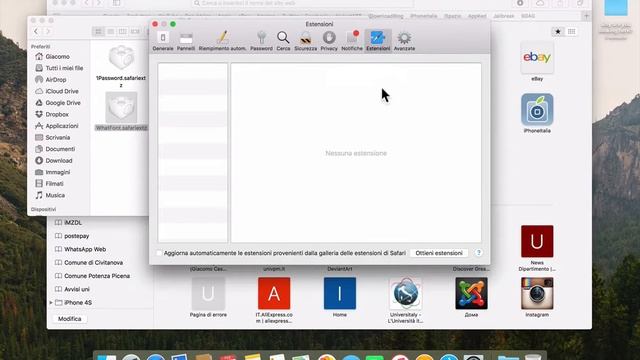
Task: Enable automatic extension updates checkbox
Action: (159, 253)
